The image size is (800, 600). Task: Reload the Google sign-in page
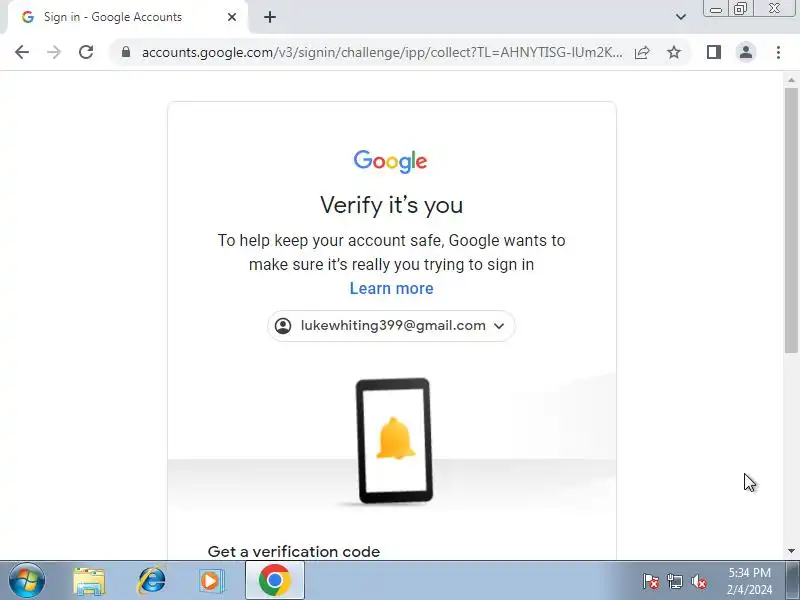tap(86, 52)
